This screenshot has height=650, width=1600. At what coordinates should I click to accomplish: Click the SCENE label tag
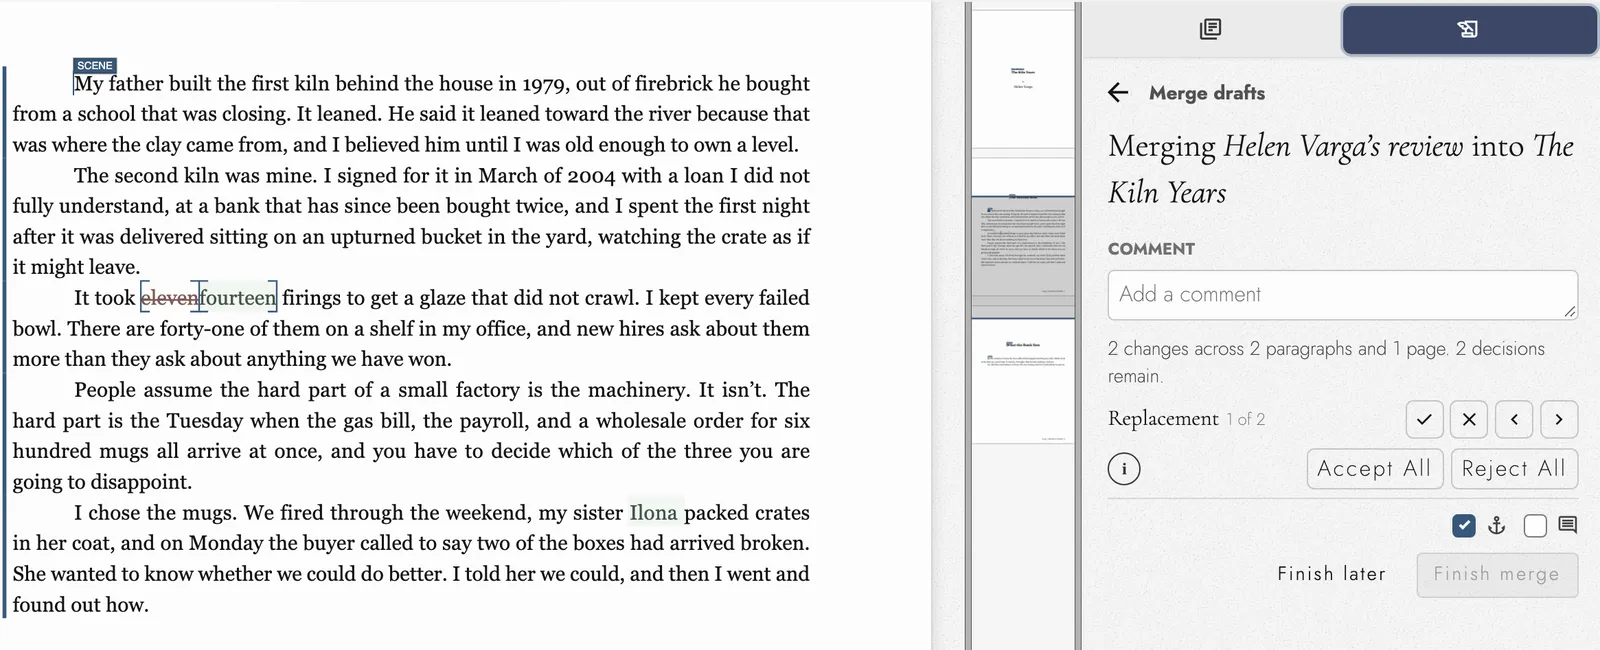point(95,65)
